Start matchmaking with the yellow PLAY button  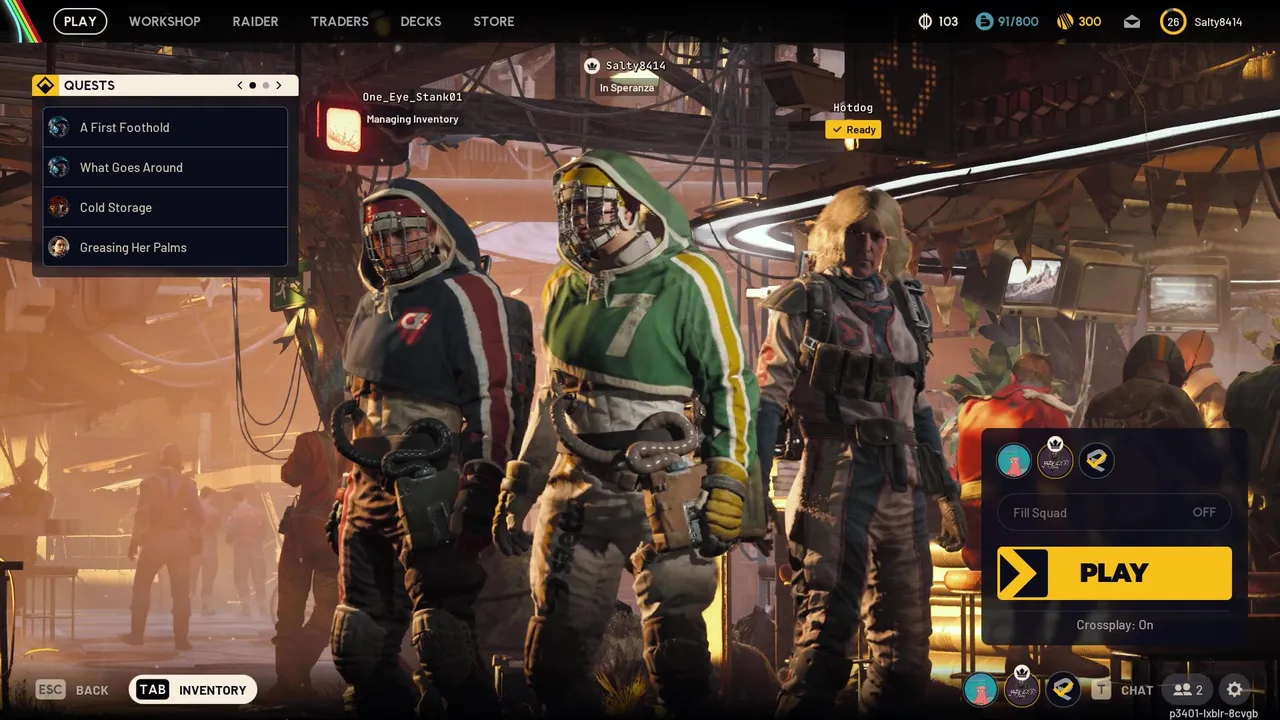pyautogui.click(x=1114, y=573)
